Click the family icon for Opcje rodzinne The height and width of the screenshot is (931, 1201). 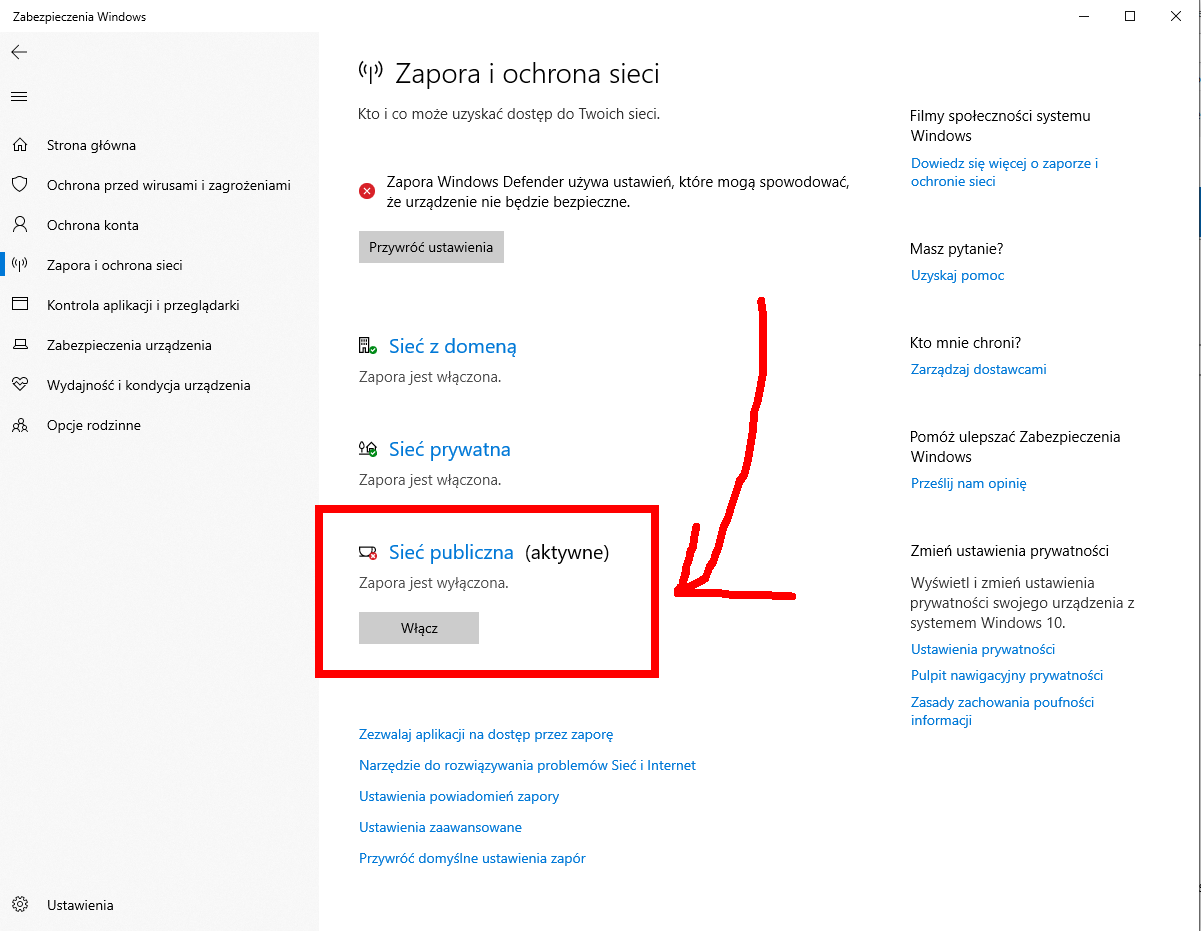pos(19,425)
